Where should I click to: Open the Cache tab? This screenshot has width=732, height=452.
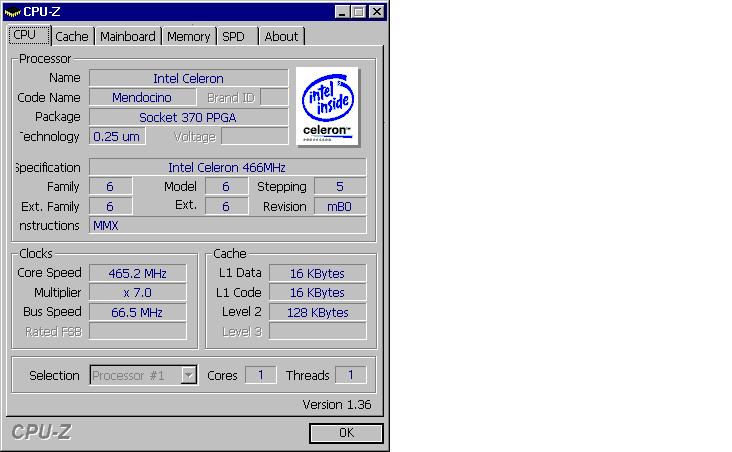click(71, 36)
